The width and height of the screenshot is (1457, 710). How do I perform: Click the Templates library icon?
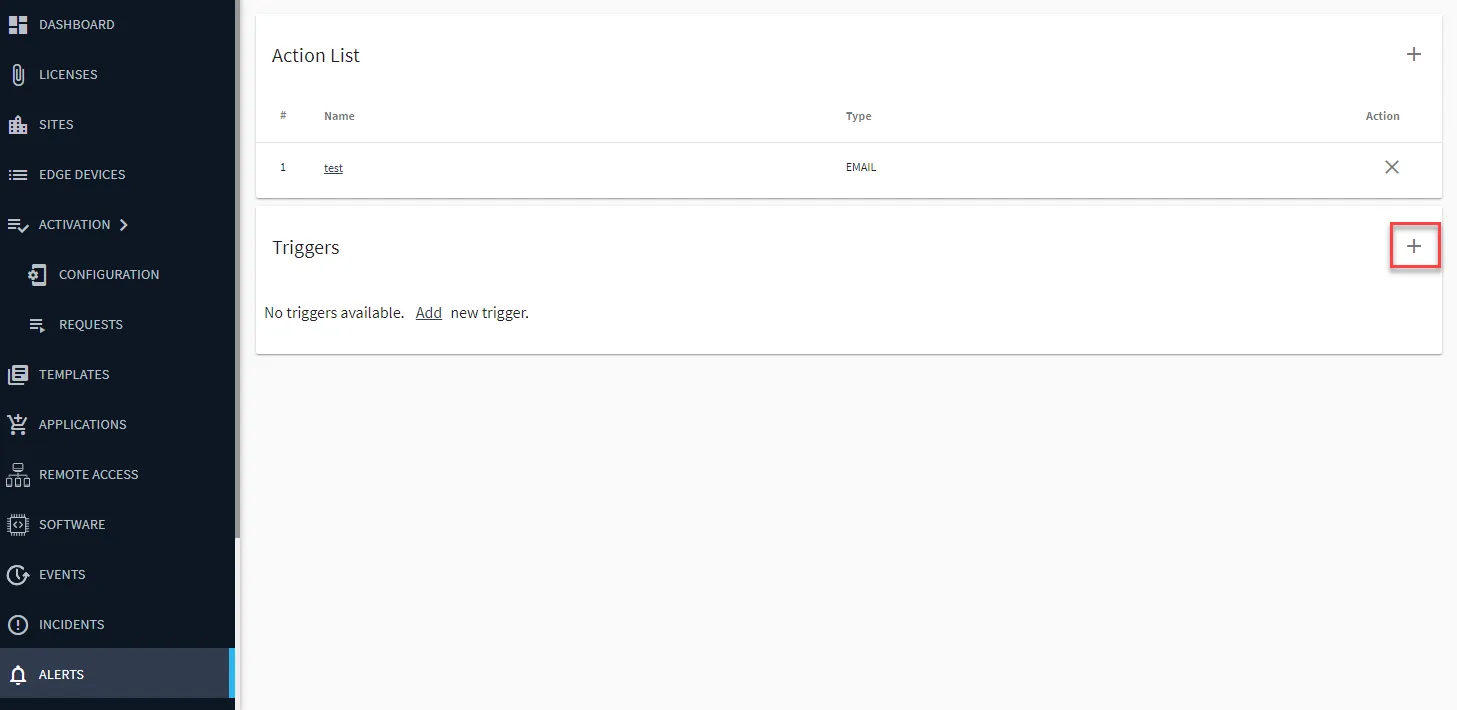(18, 374)
